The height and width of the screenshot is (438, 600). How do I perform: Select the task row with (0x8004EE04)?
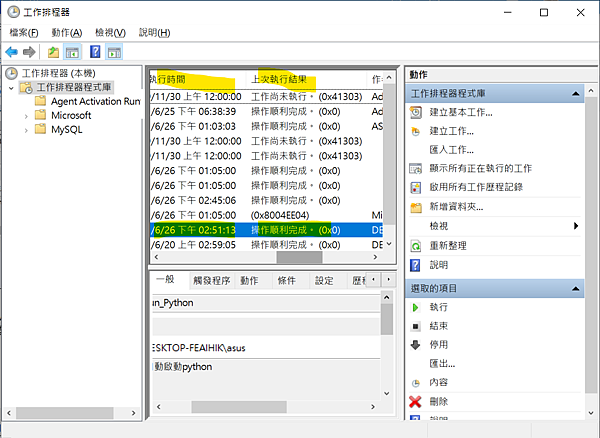tap(267, 215)
